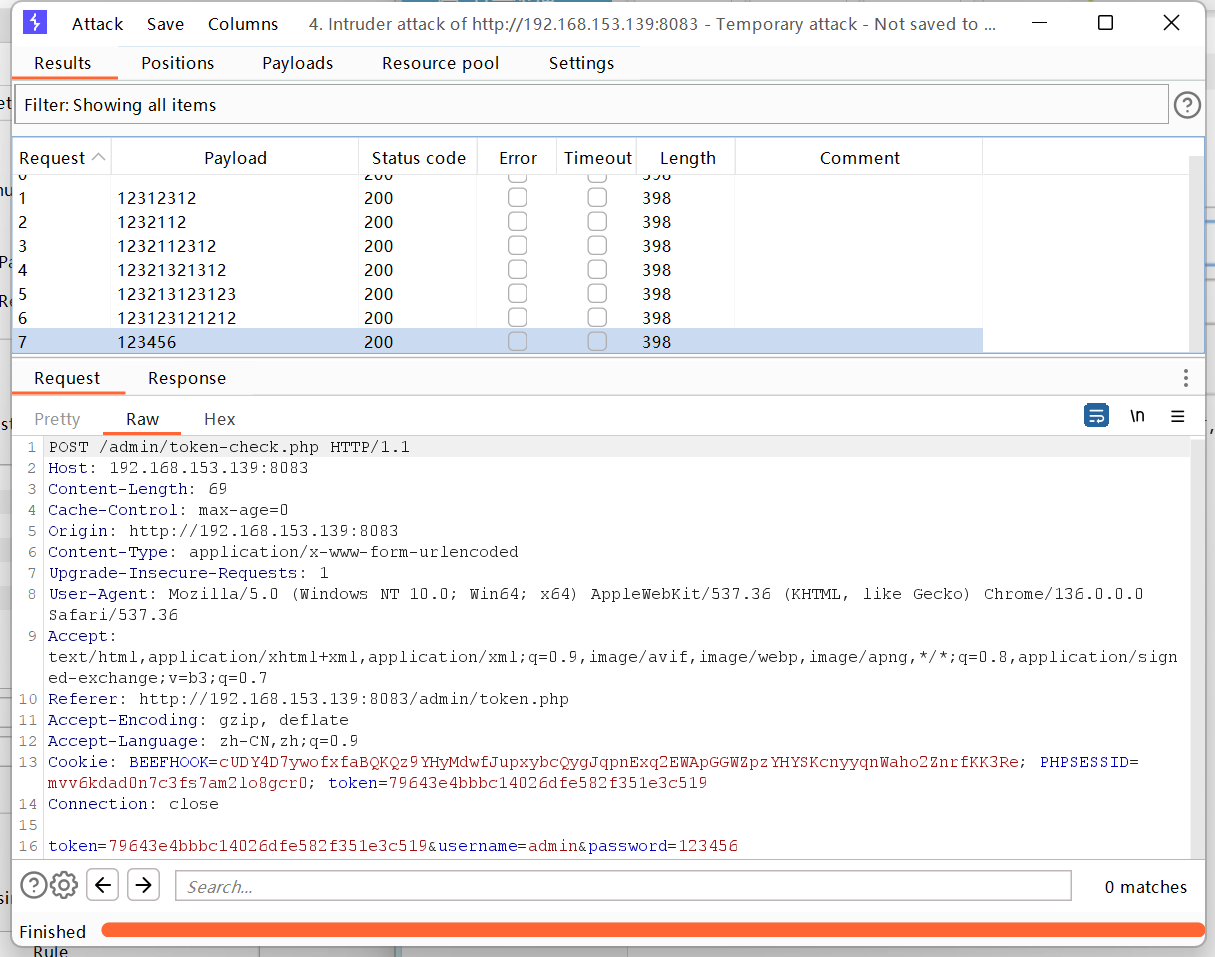Select result row with payload 1232112

(x=498, y=222)
